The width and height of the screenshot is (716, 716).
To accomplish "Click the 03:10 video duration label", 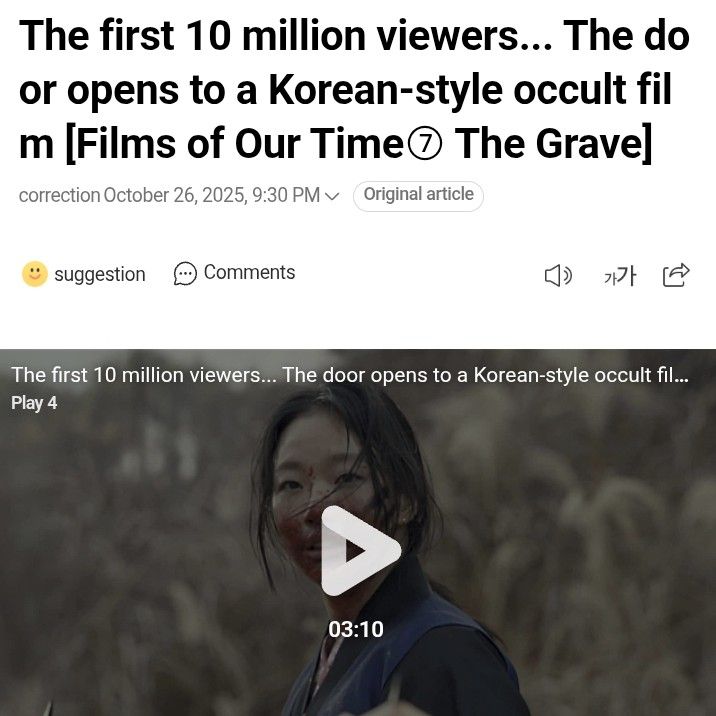I will click(x=356, y=629).
